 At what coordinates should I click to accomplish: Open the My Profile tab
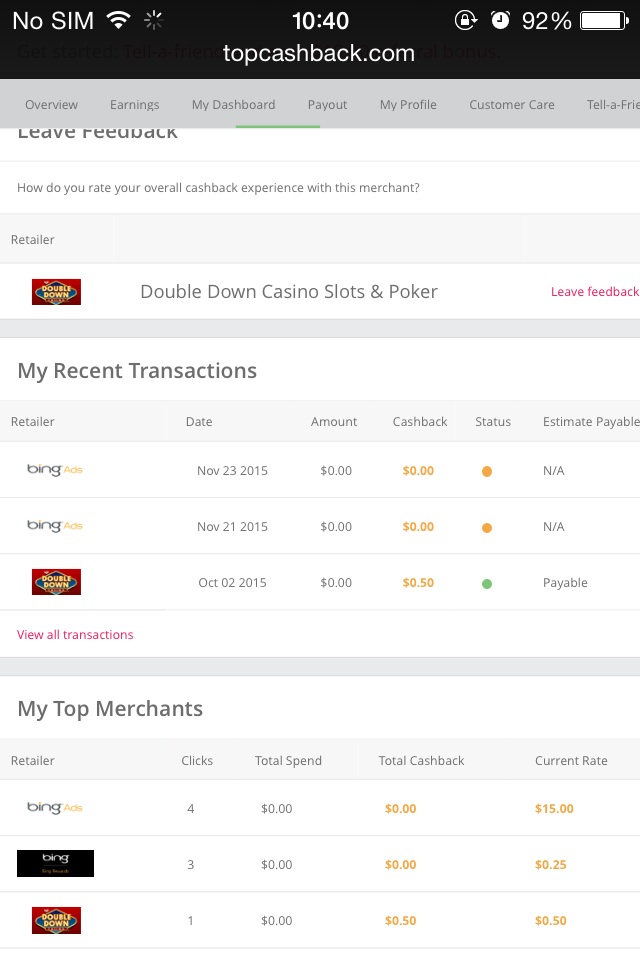point(408,105)
